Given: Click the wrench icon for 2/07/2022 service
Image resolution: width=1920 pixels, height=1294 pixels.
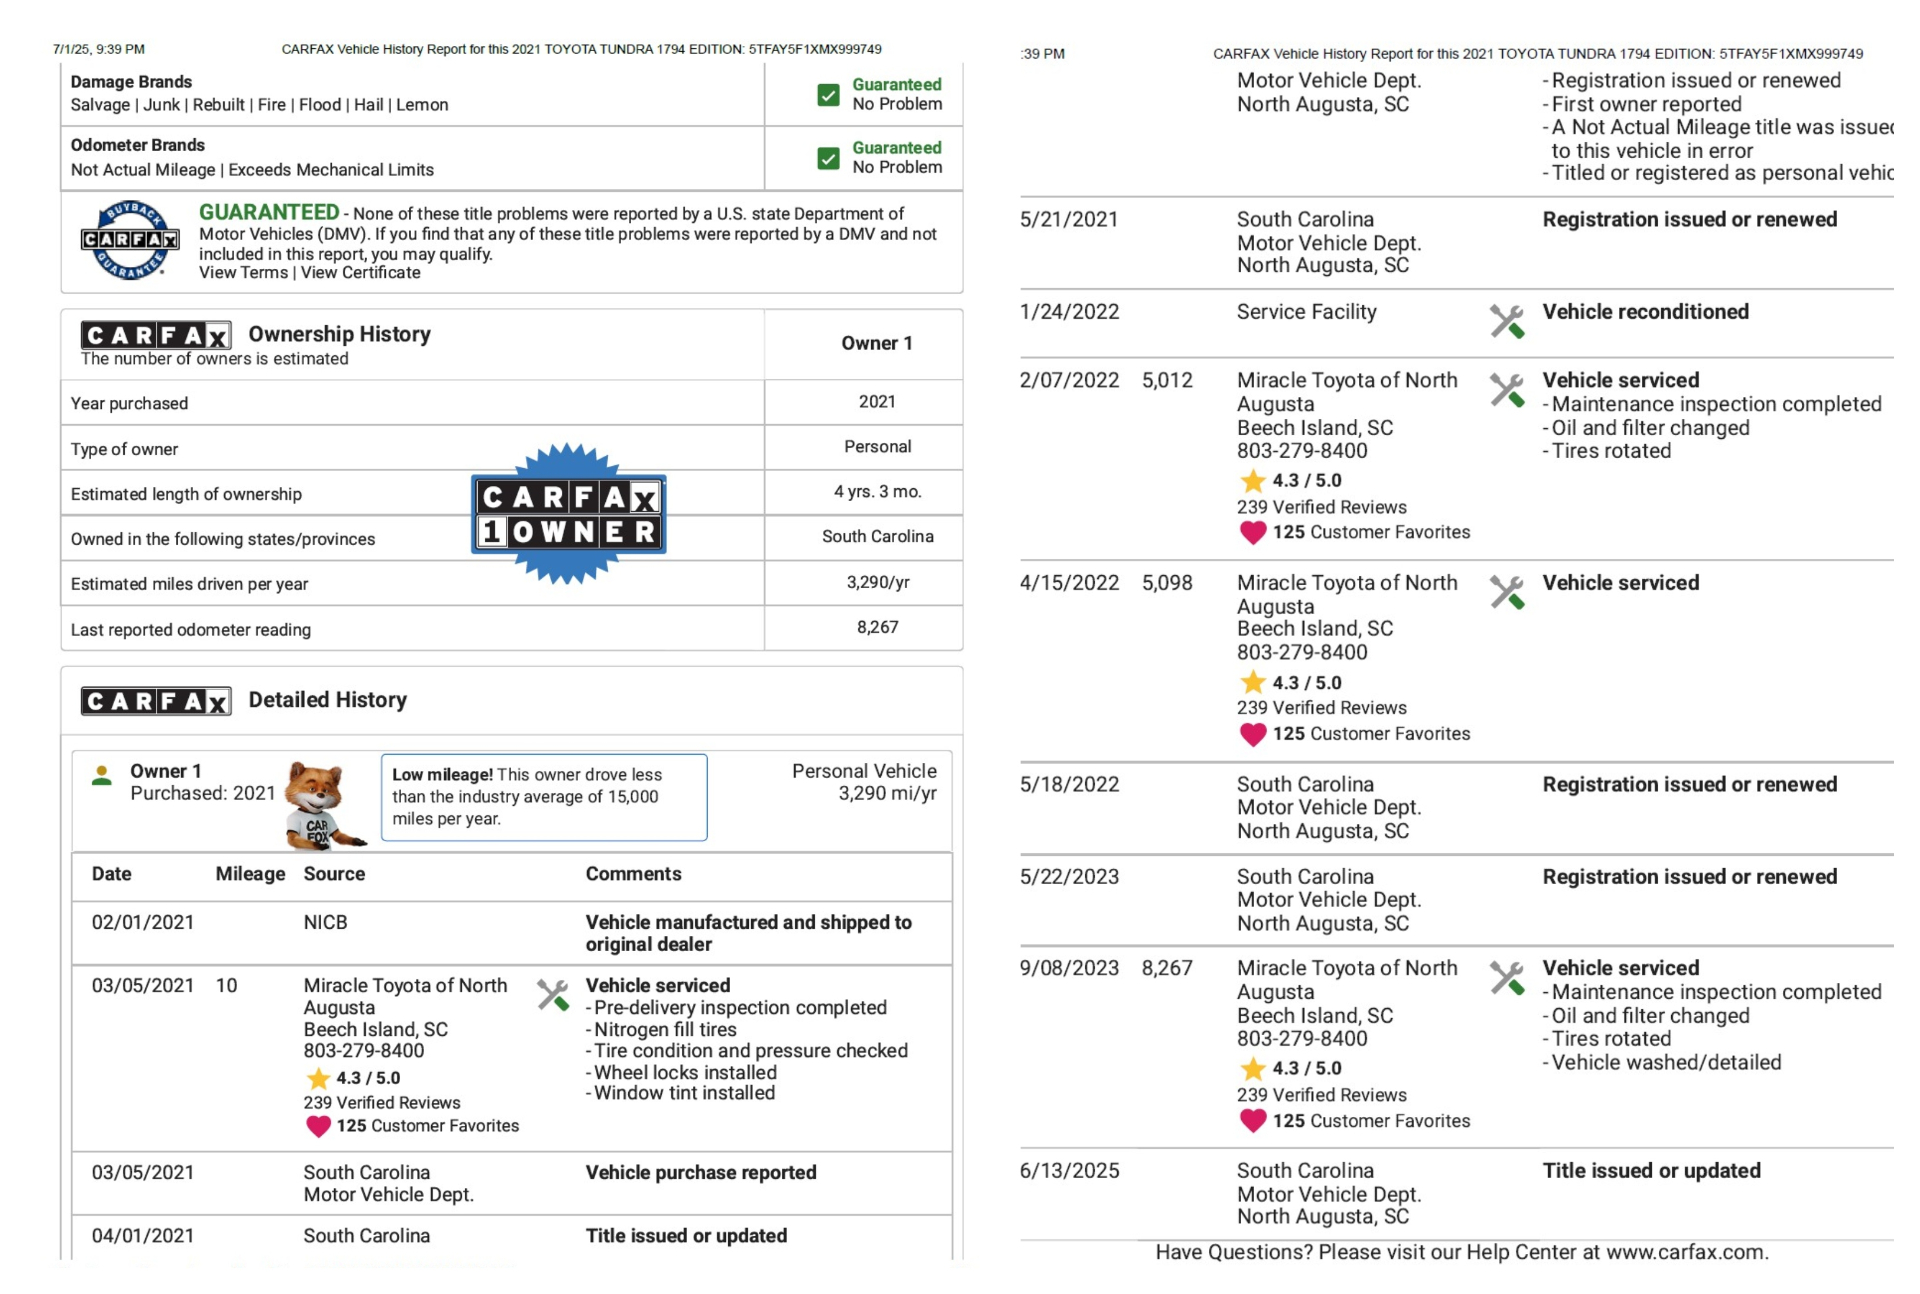Looking at the screenshot, I should pyautogui.click(x=1506, y=389).
